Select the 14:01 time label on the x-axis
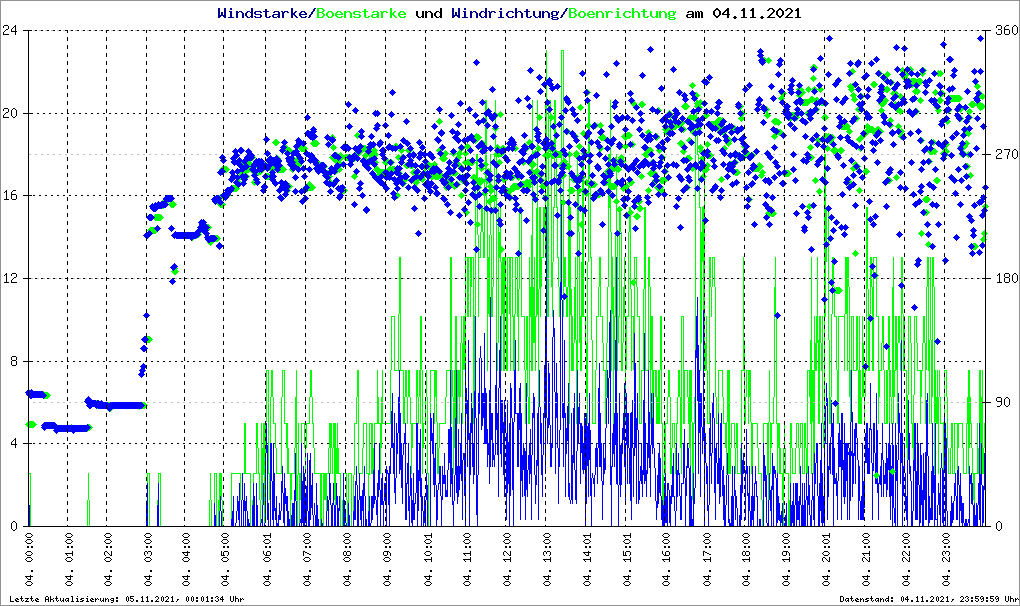Viewport: 1020px width, 606px height. (x=587, y=561)
